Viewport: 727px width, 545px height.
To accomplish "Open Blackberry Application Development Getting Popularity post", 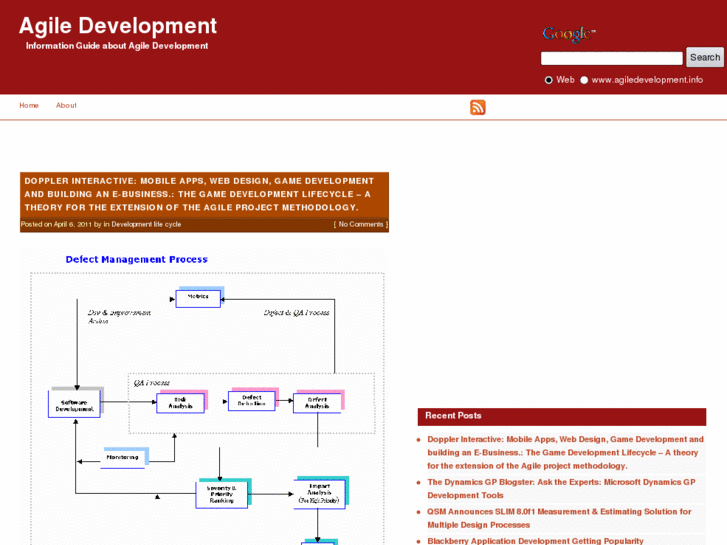I will pyautogui.click(x=535, y=541).
